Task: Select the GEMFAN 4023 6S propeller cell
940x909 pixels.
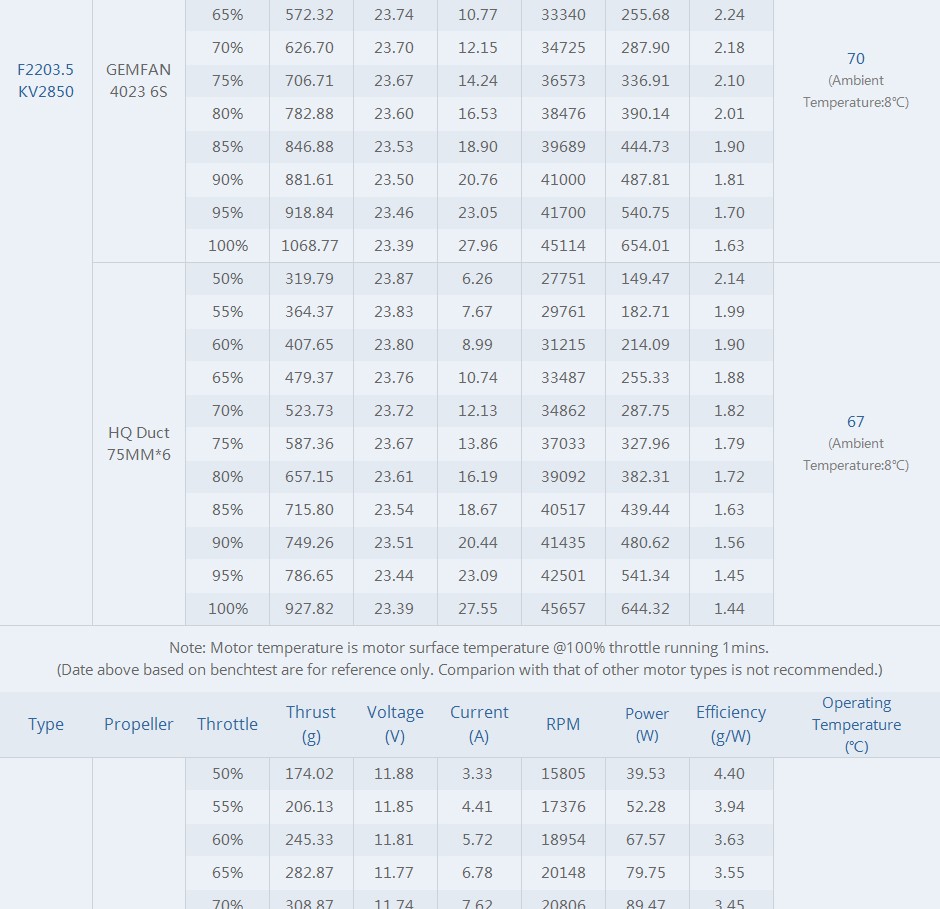Action: point(138,81)
